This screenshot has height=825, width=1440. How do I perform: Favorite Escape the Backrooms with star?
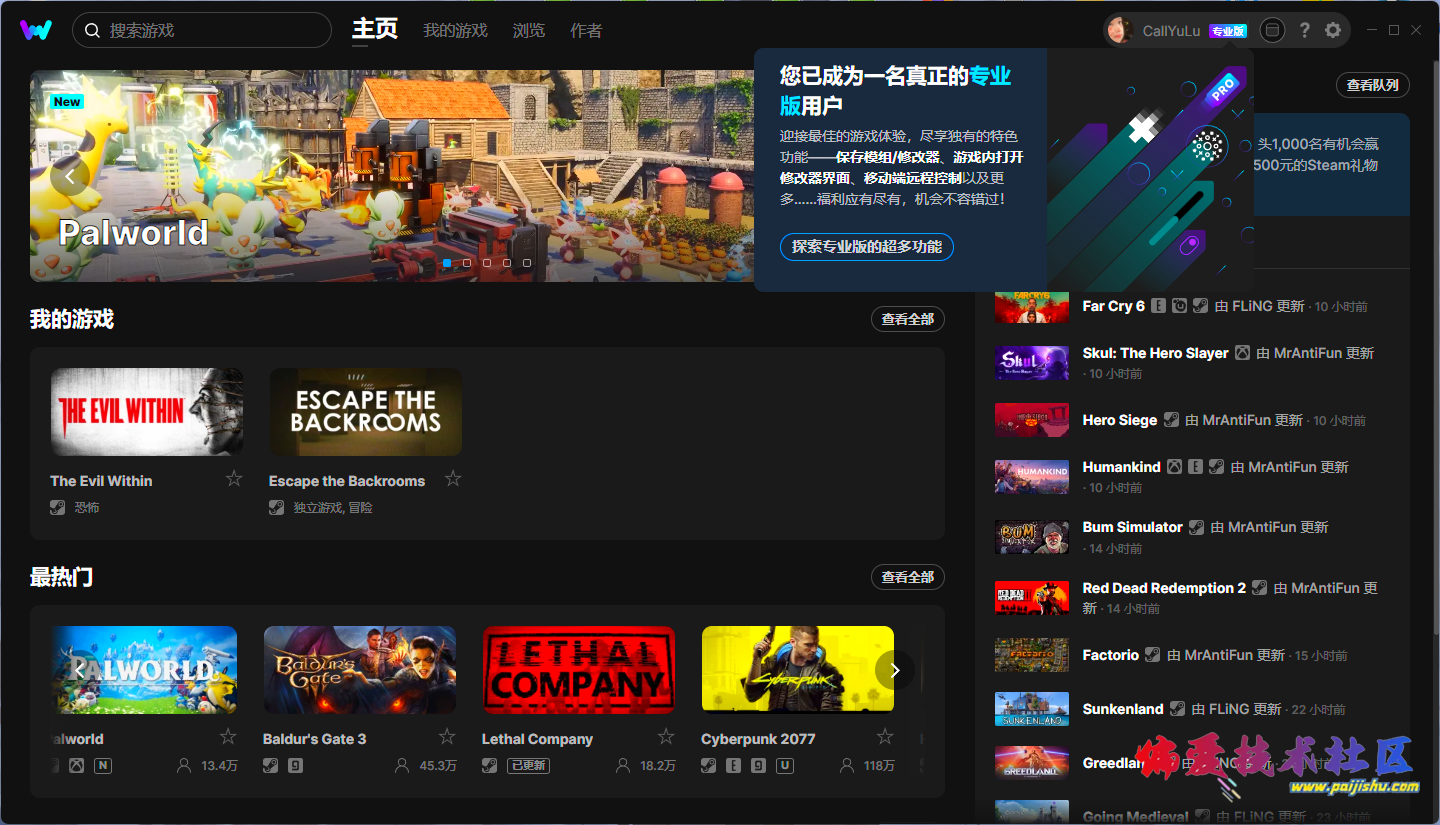point(453,479)
